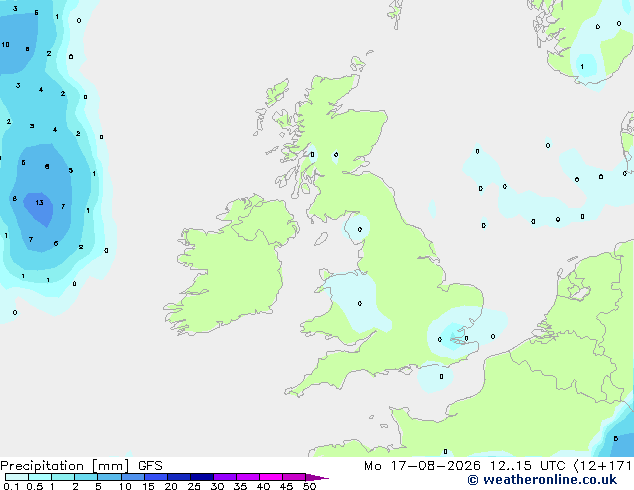
Task: Click the legend scale label 35
Action: (x=240, y=486)
